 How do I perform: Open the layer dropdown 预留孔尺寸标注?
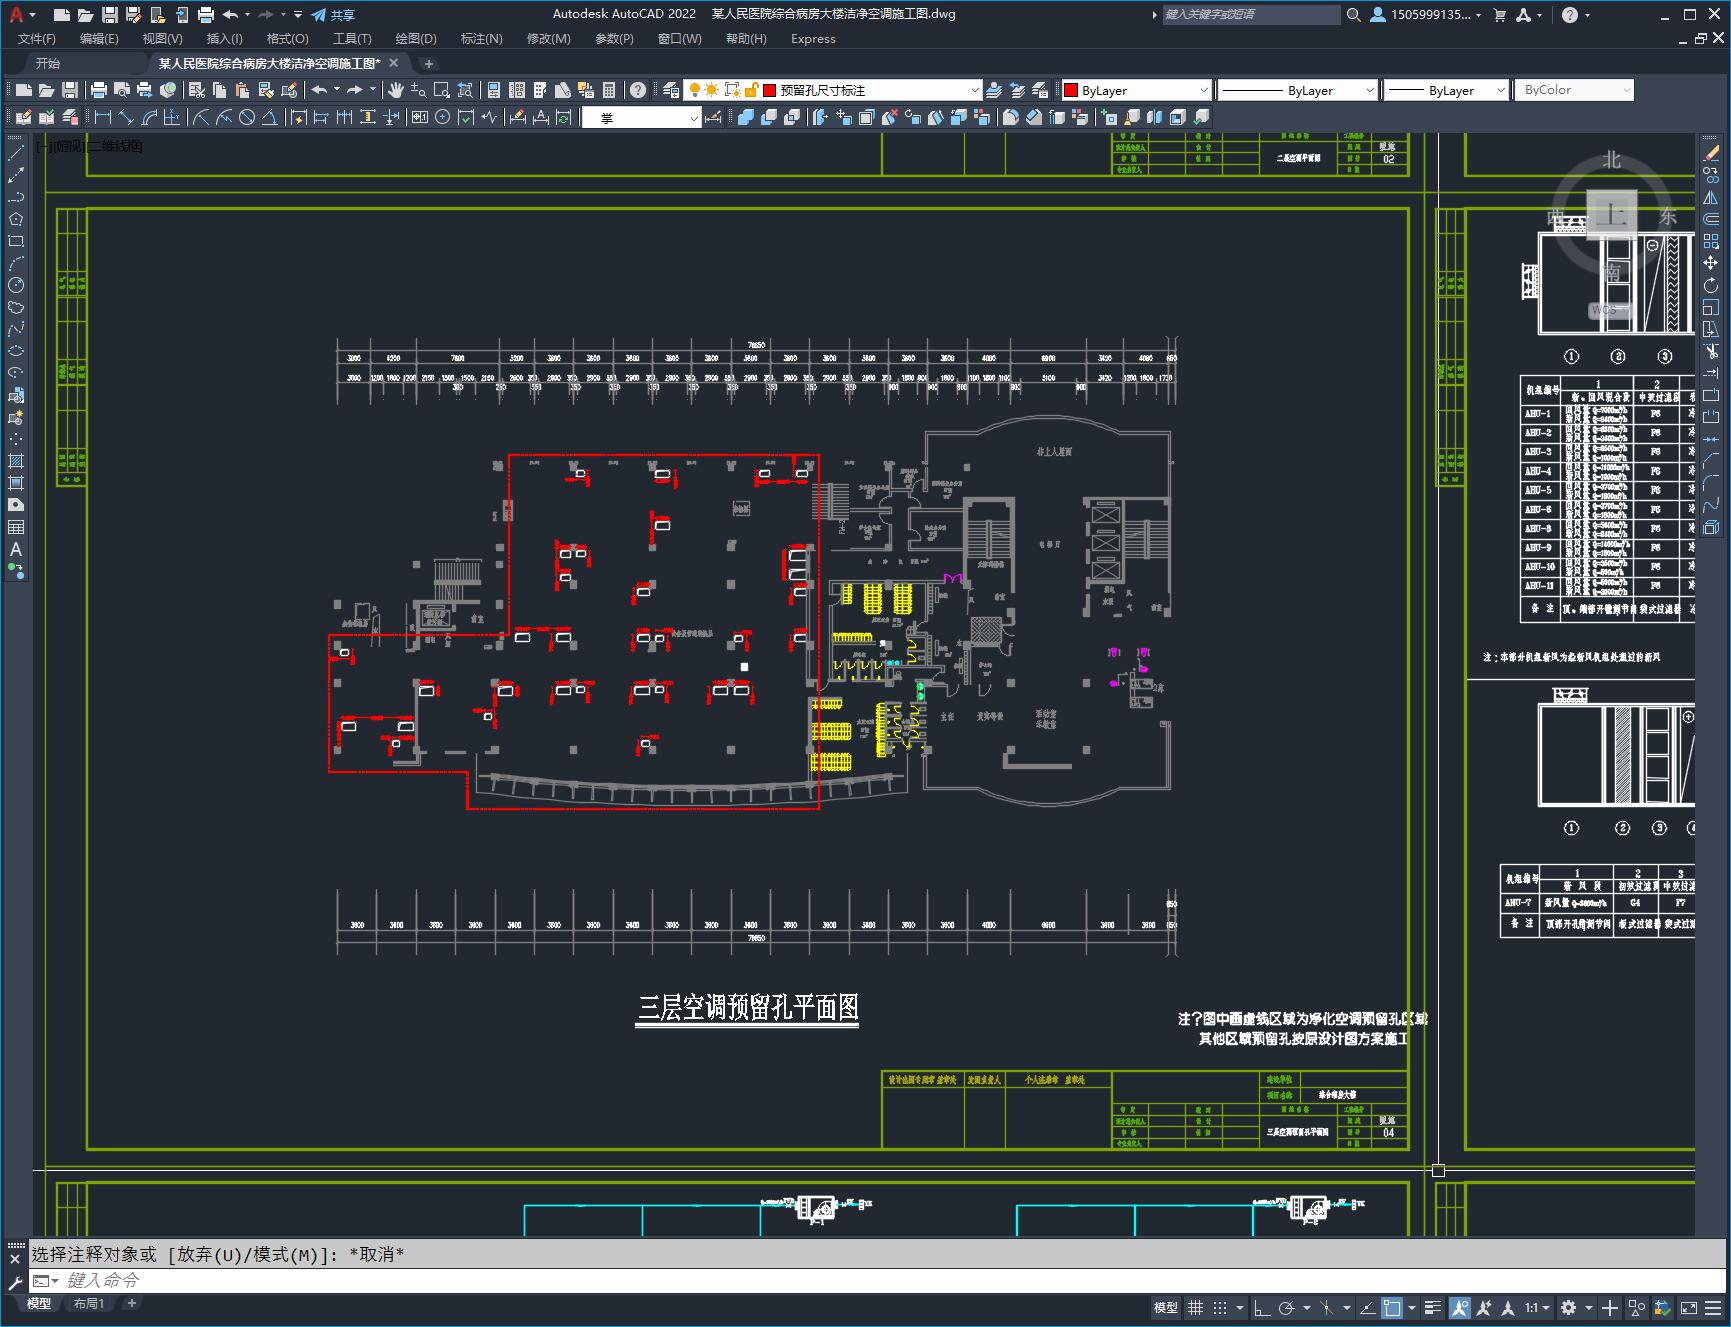tap(833, 90)
